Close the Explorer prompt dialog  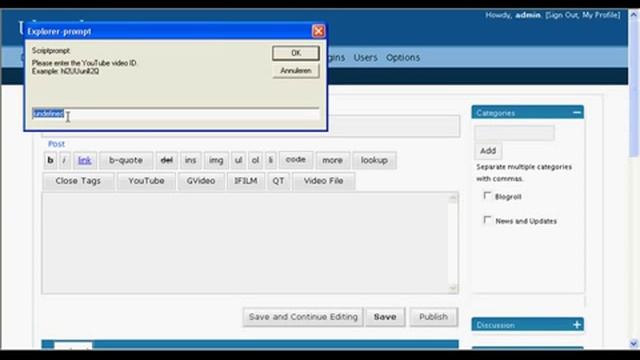(x=318, y=31)
